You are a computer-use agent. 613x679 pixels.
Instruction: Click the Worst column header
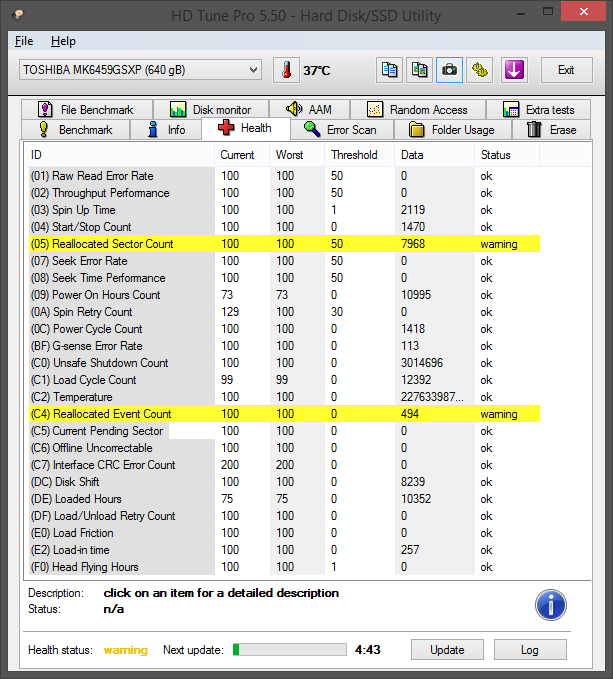297,155
